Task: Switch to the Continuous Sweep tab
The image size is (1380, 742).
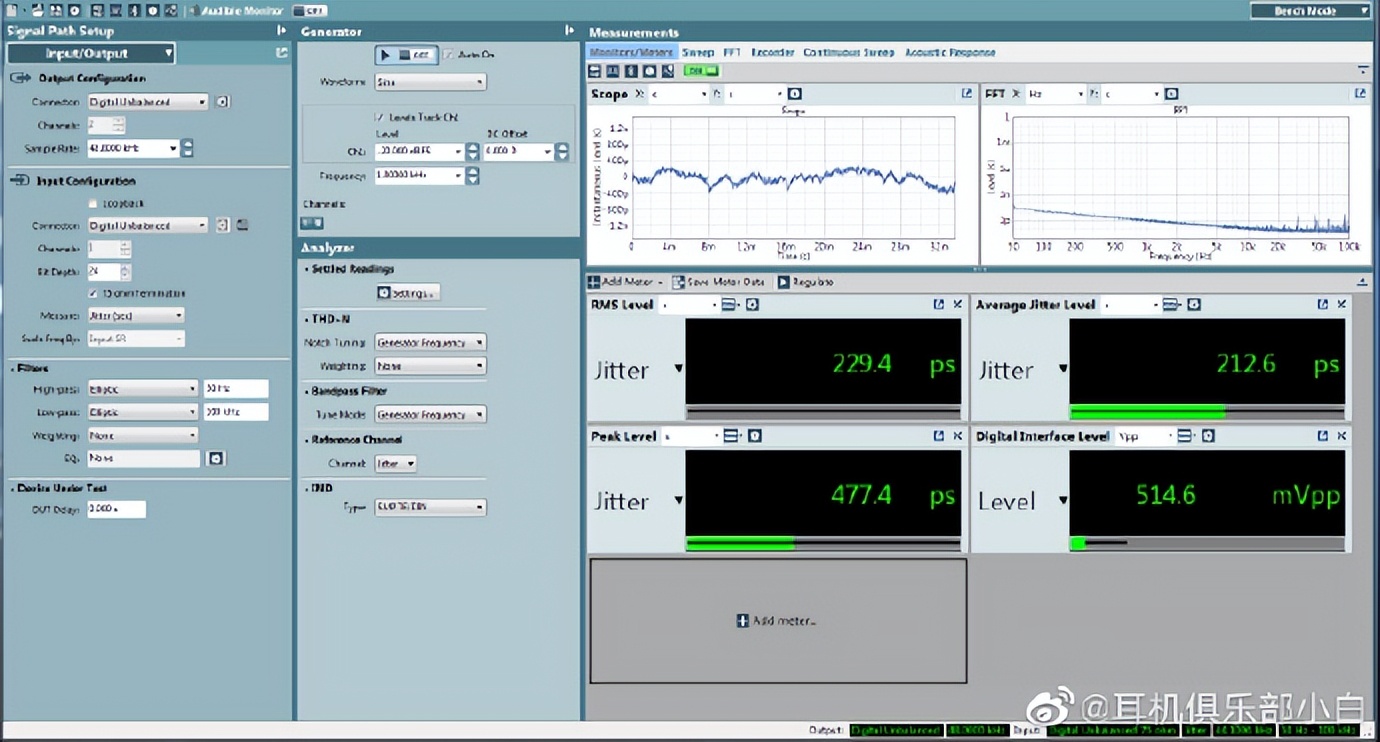Action: click(849, 52)
